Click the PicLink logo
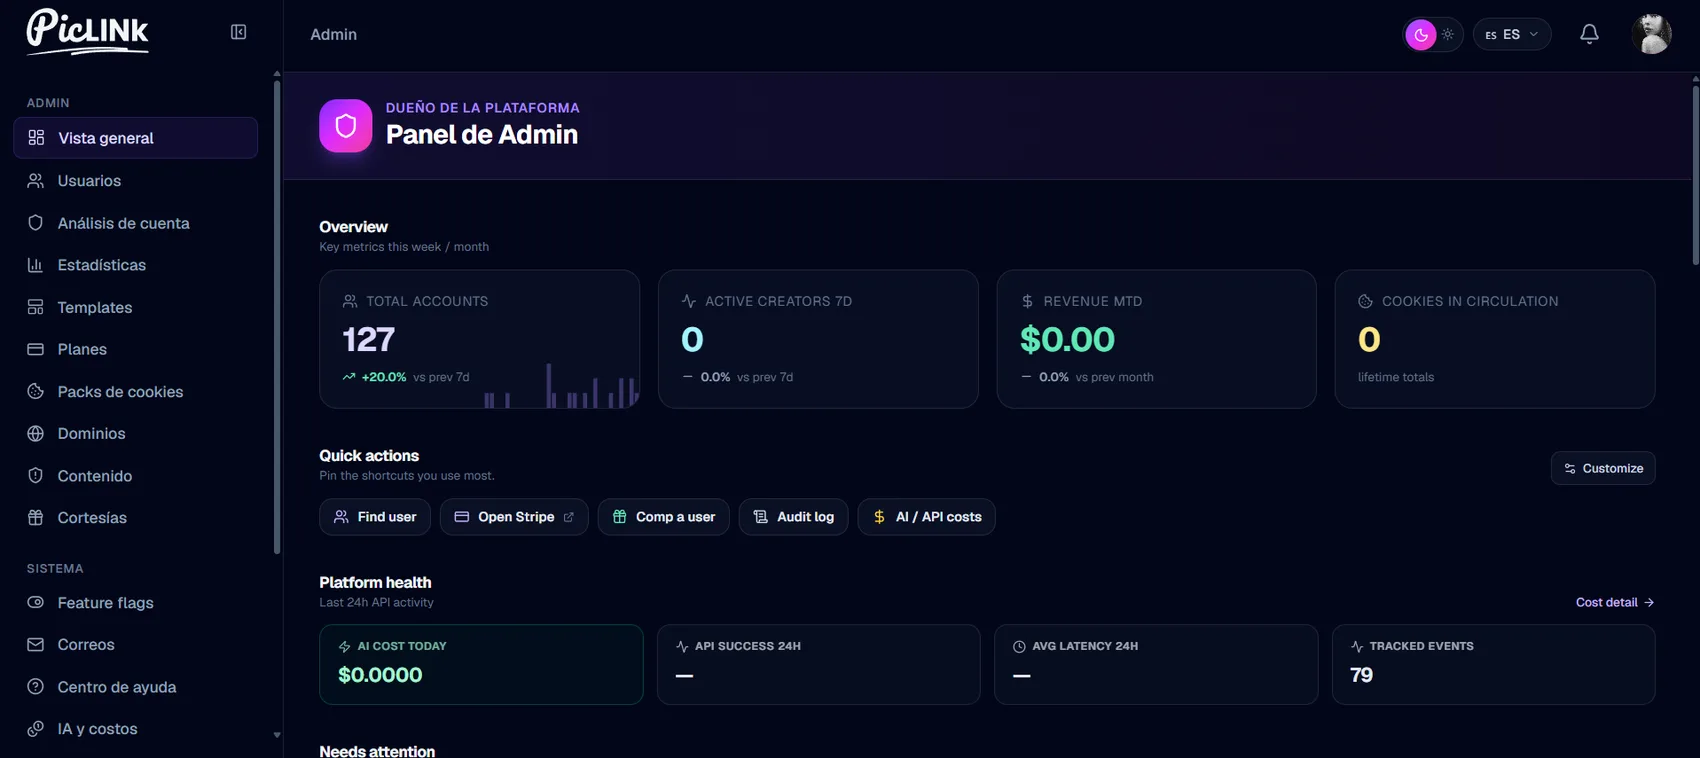The width and height of the screenshot is (1700, 758). point(88,31)
